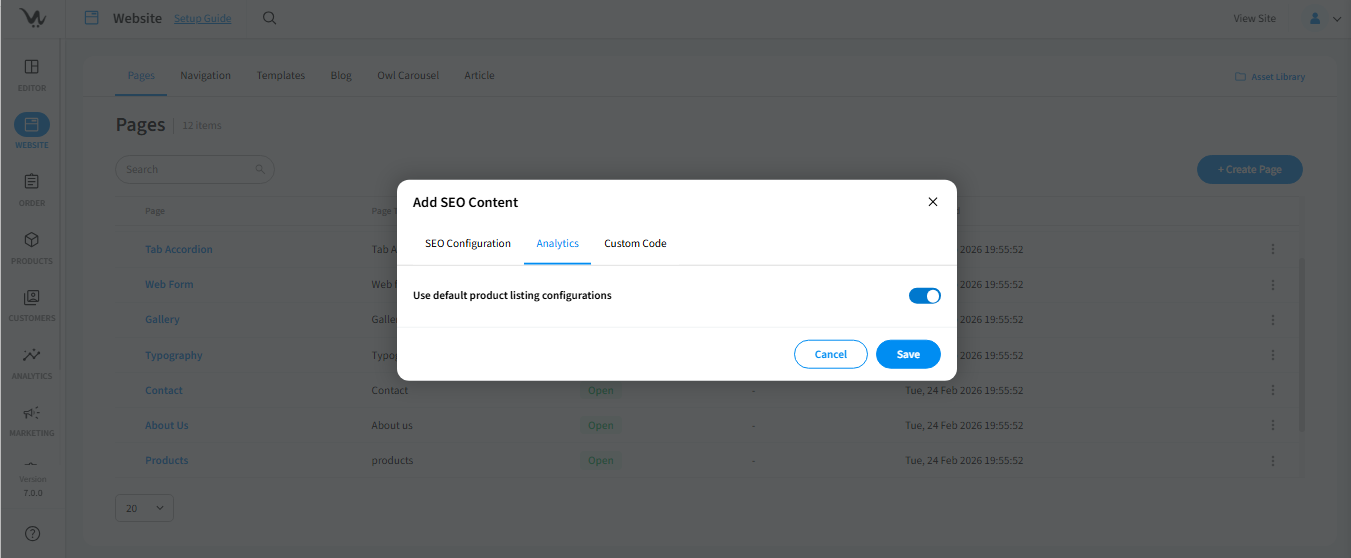This screenshot has width=1351, height=558.
Task: Click the search magnifier icon in header
Action: 269,18
